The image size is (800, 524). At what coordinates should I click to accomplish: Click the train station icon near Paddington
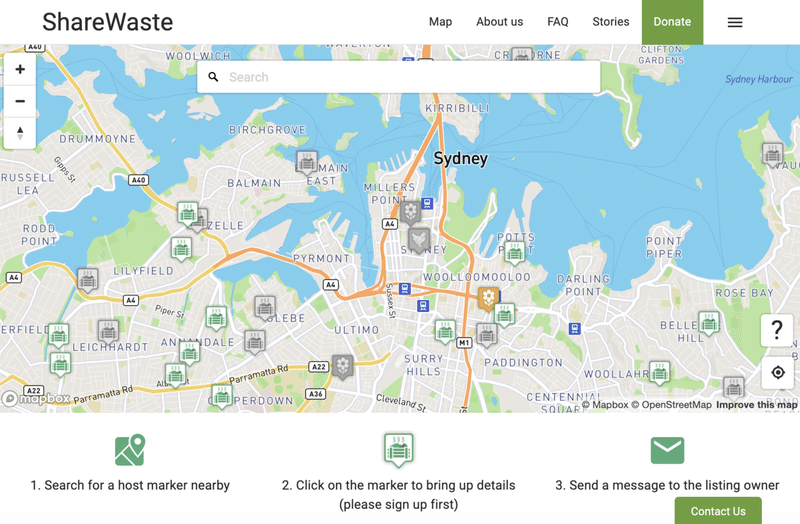click(x=574, y=329)
